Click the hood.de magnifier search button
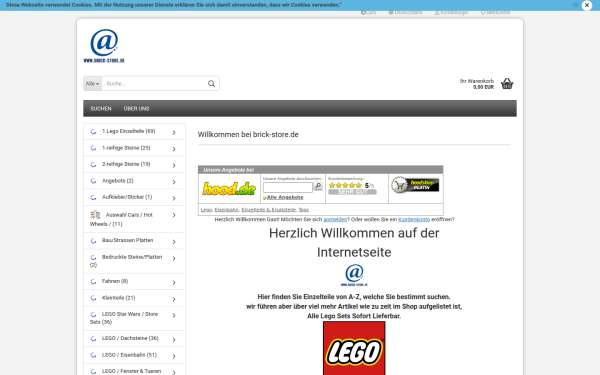 tap(318, 186)
